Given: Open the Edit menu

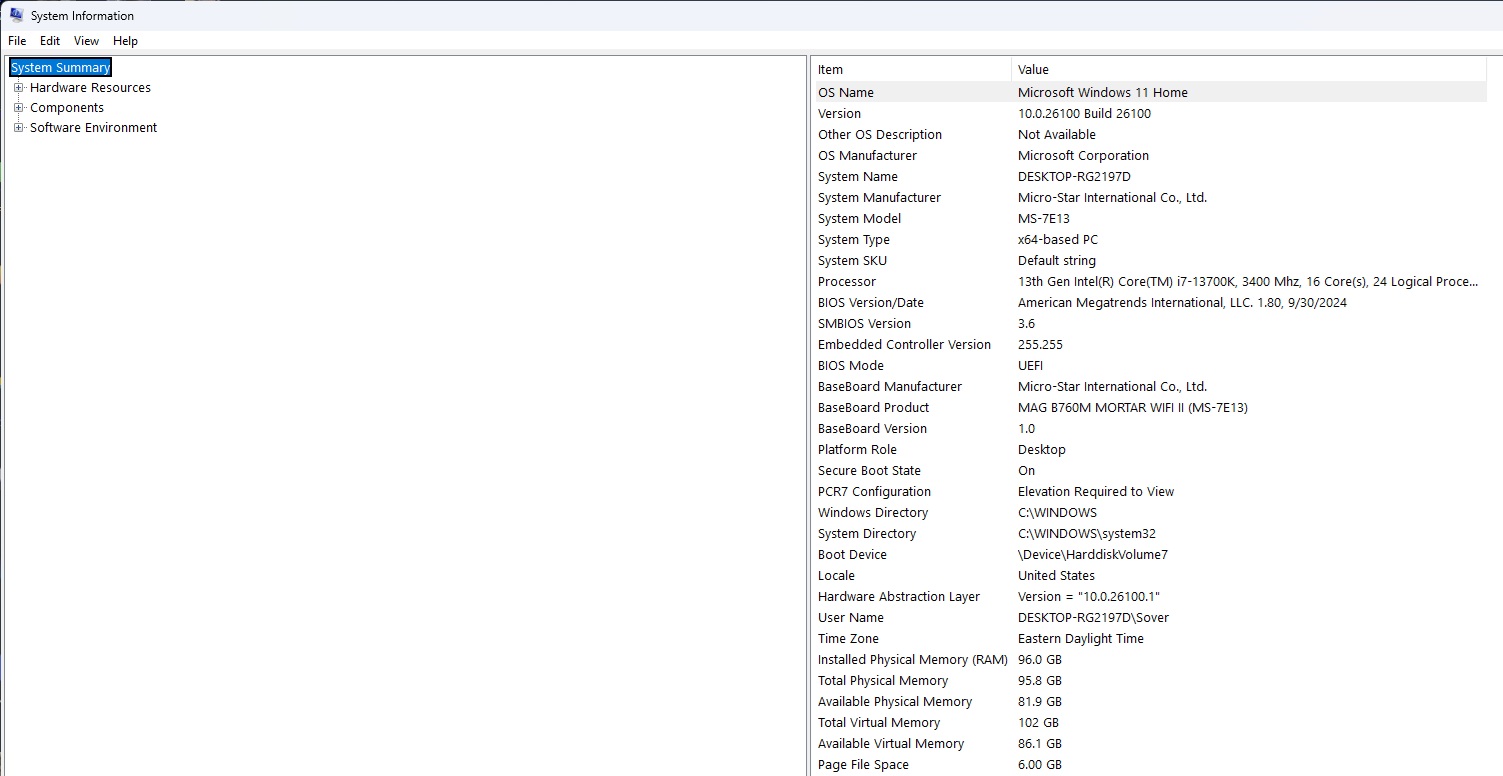Looking at the screenshot, I should tap(50, 41).
